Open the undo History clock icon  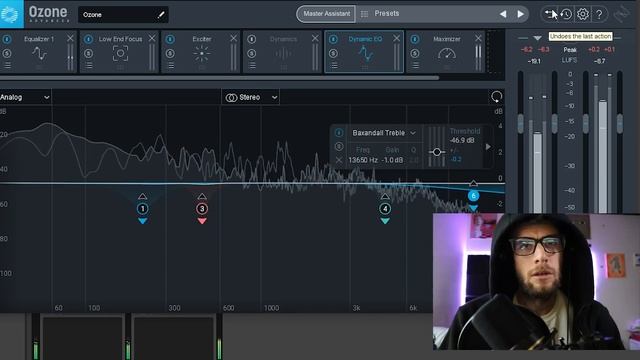(x=566, y=14)
